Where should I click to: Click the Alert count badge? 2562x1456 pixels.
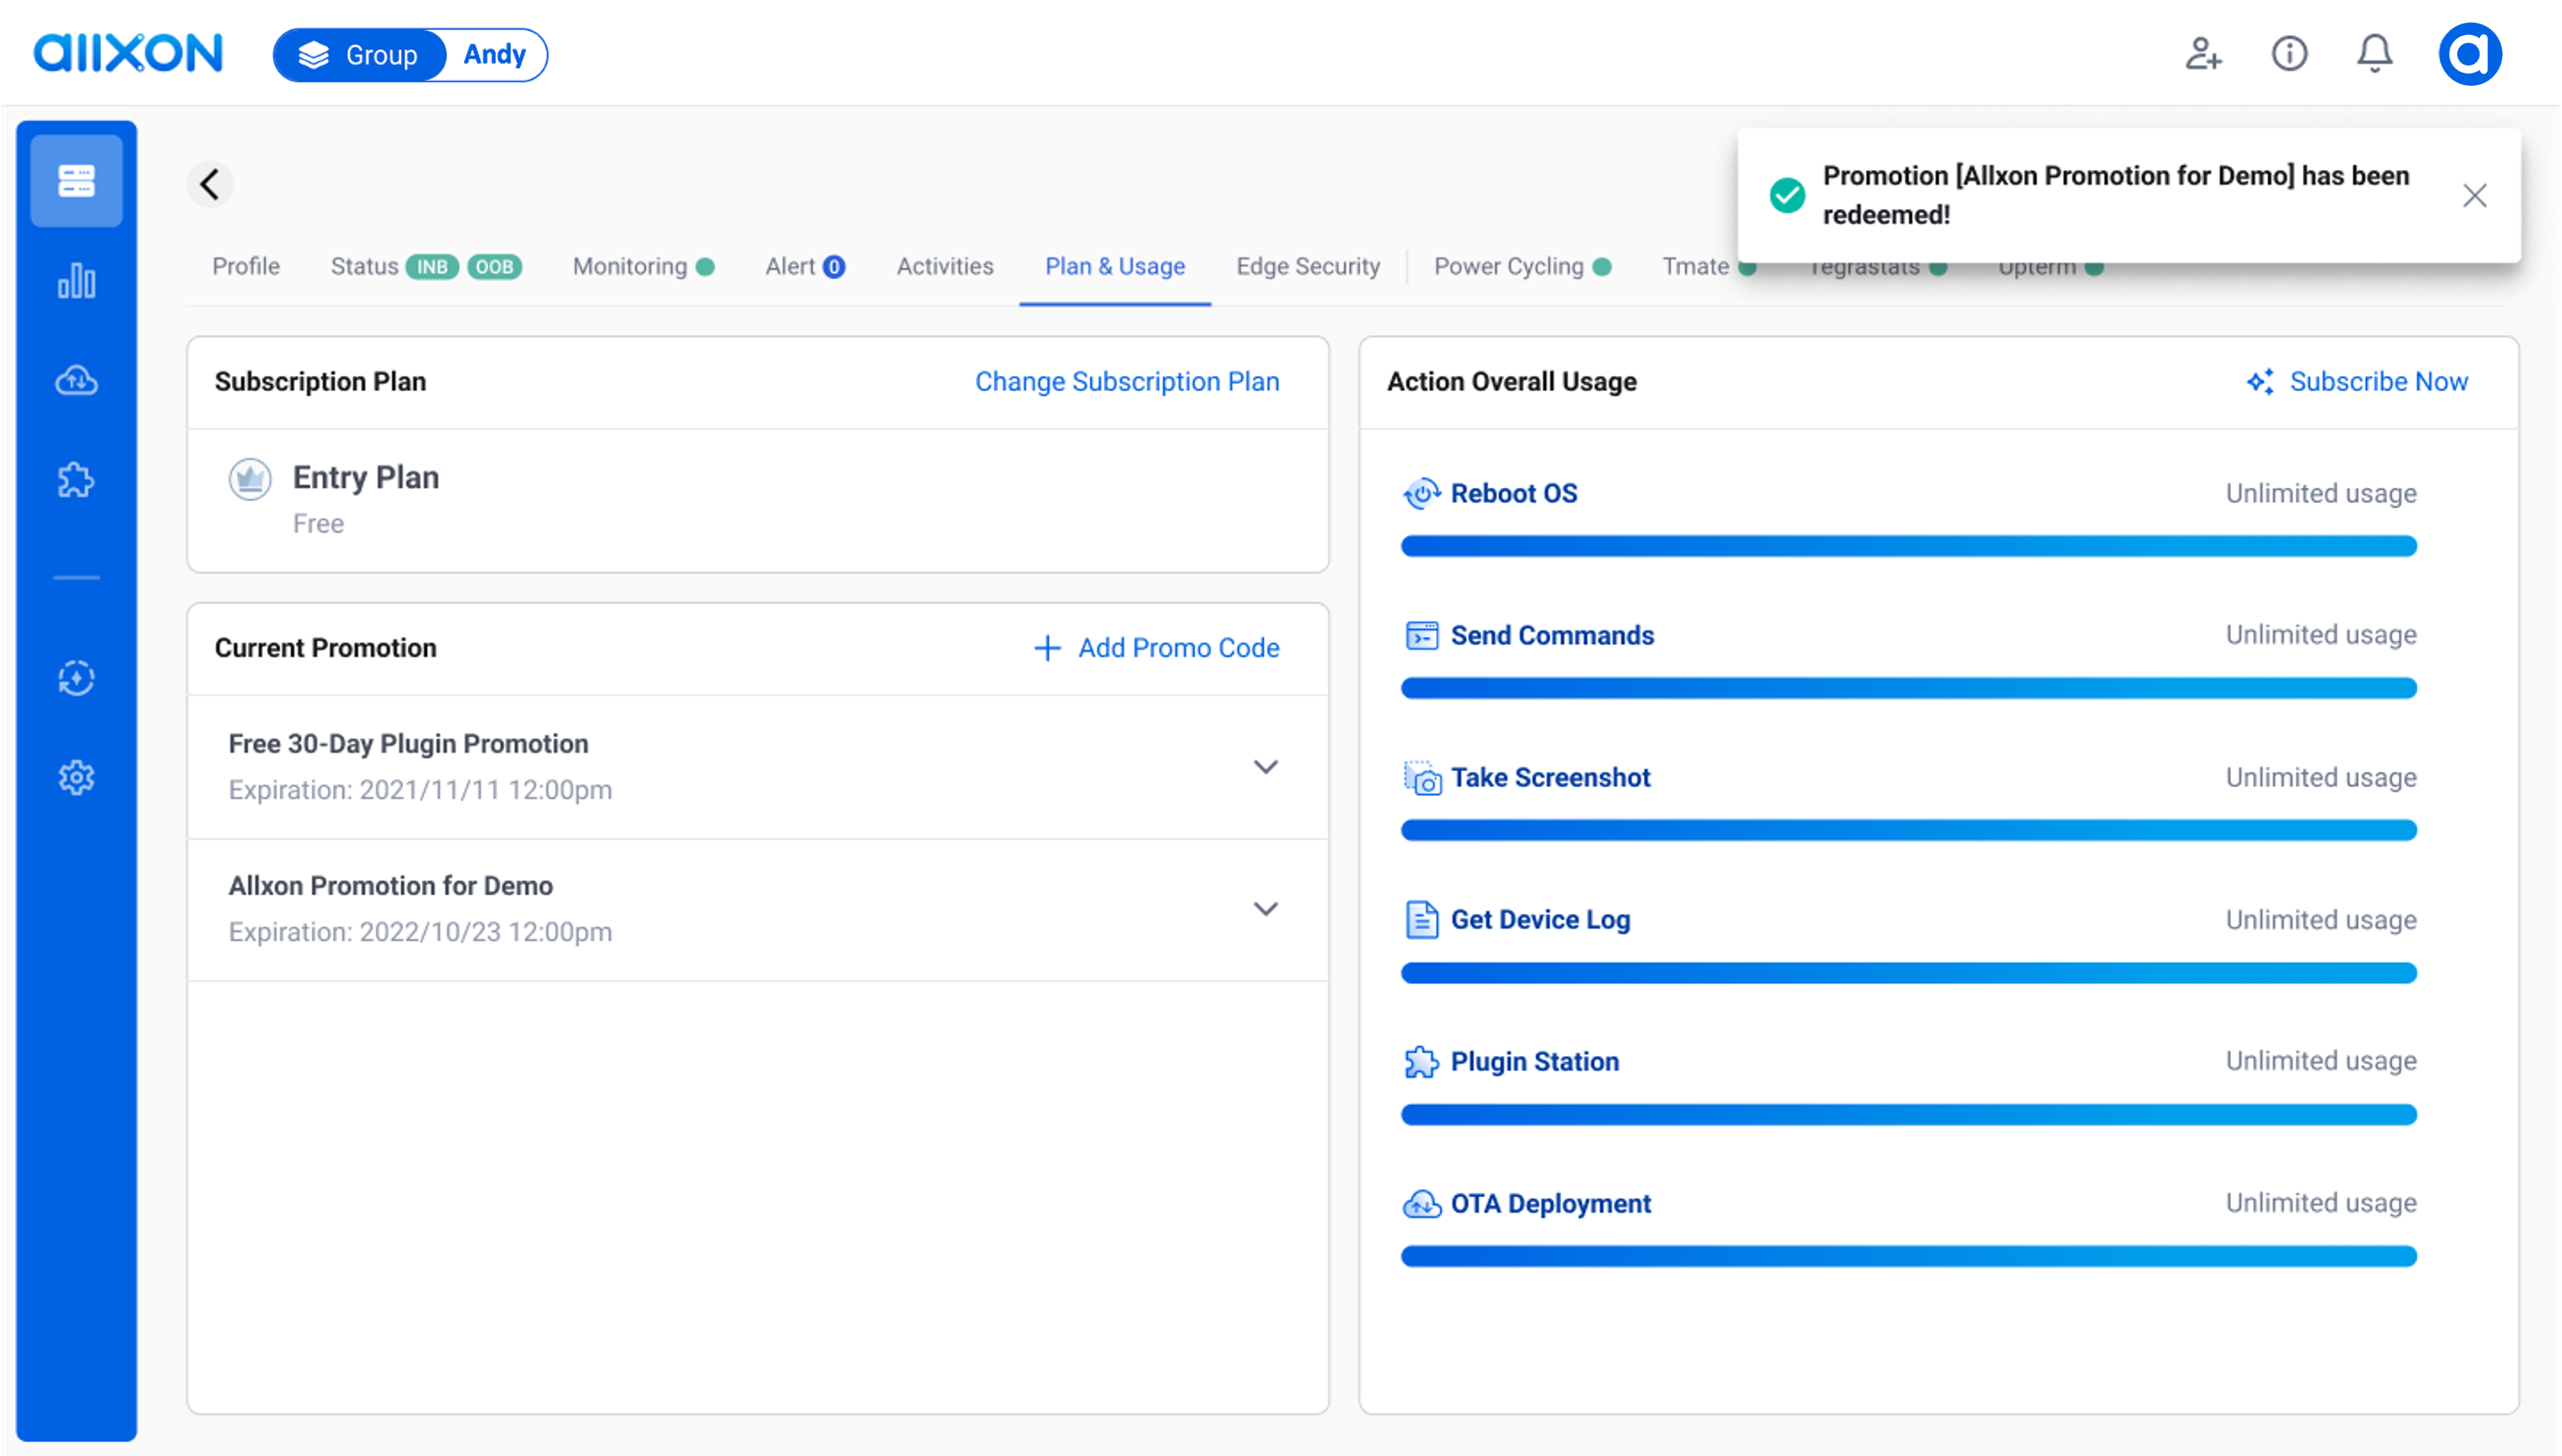[x=833, y=267]
